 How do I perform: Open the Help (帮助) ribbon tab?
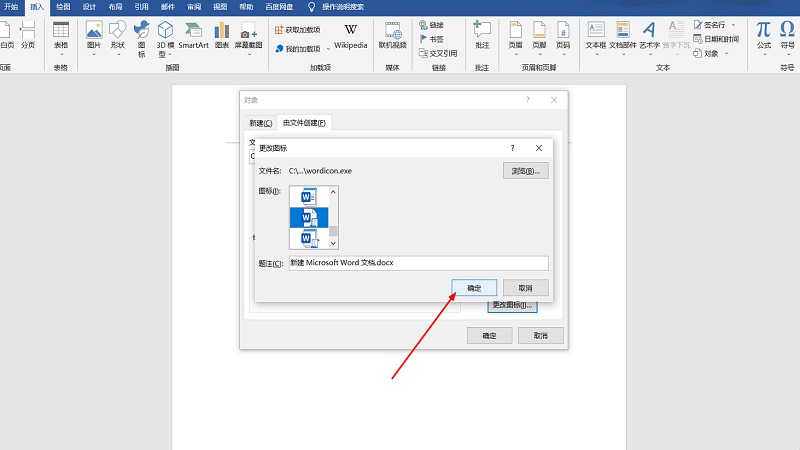[246, 7]
